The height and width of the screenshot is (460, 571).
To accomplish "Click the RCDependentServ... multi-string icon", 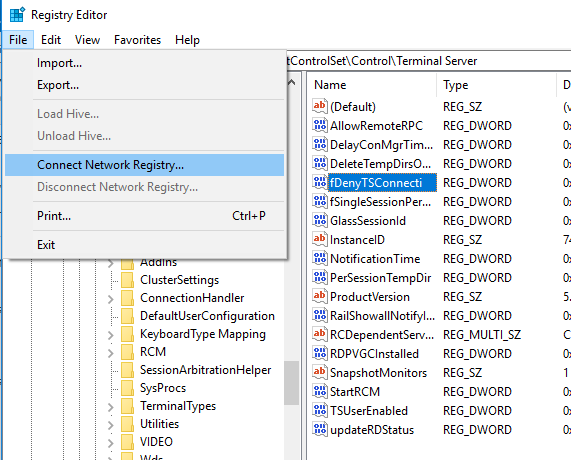I will (320, 334).
